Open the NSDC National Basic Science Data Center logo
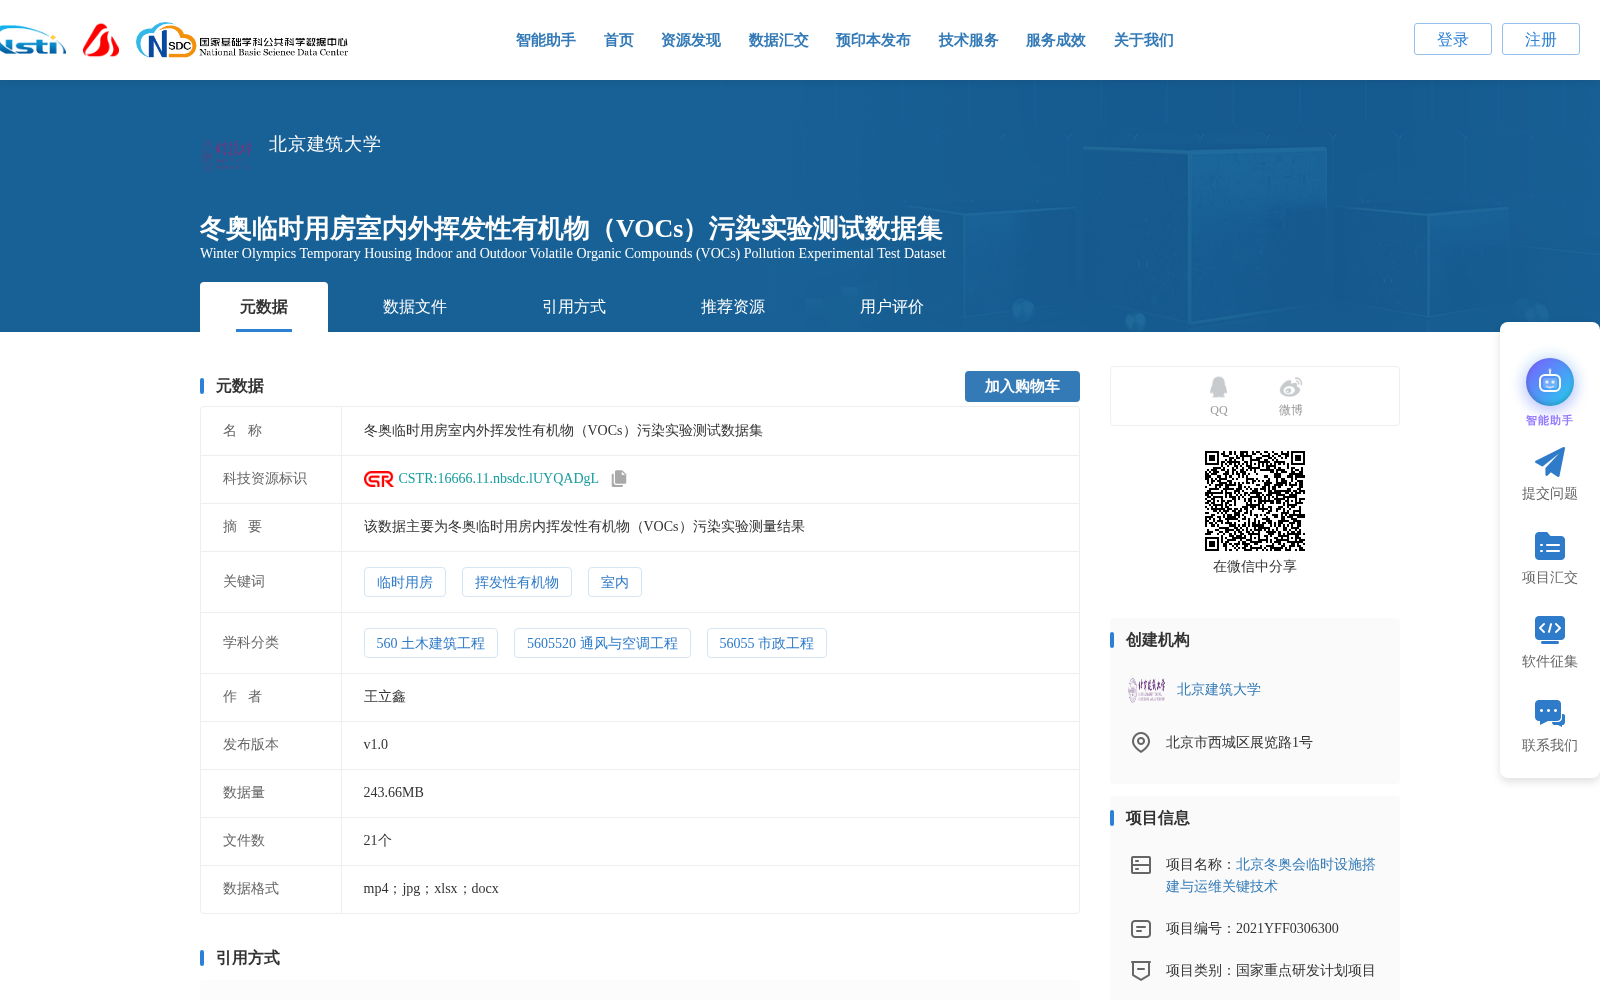Viewport: 1600px width, 1000px height. tap(242, 40)
